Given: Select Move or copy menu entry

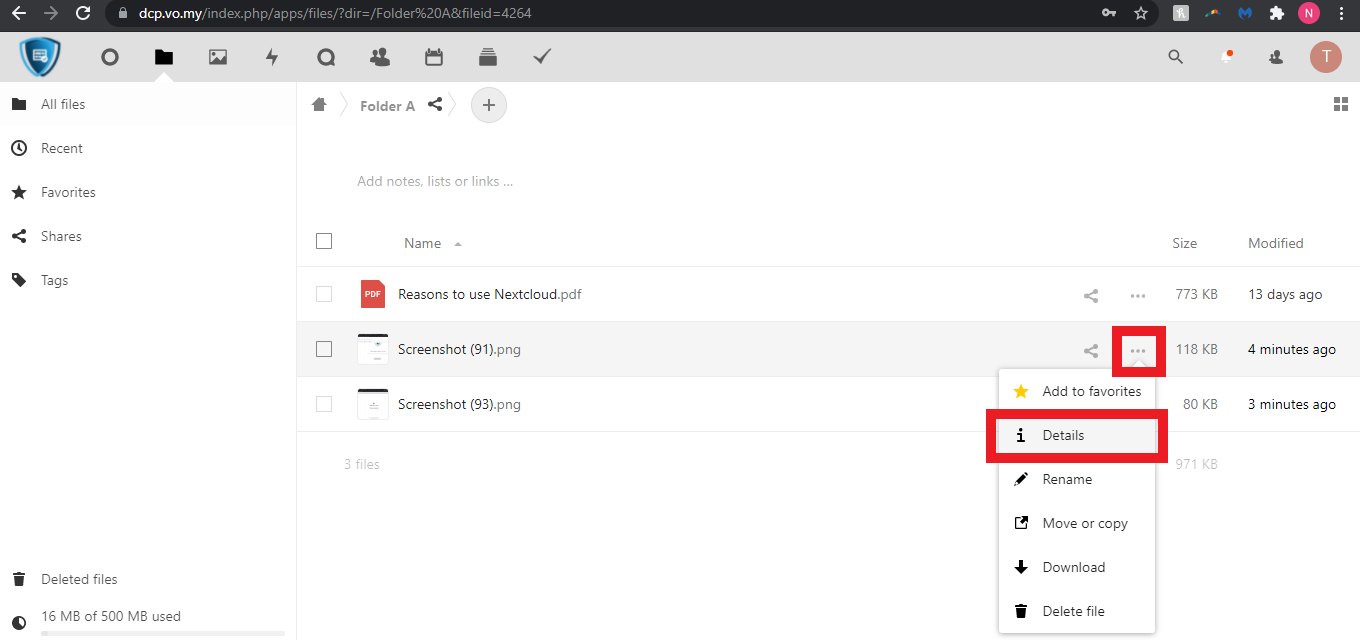Looking at the screenshot, I should pyautogui.click(x=1084, y=523).
